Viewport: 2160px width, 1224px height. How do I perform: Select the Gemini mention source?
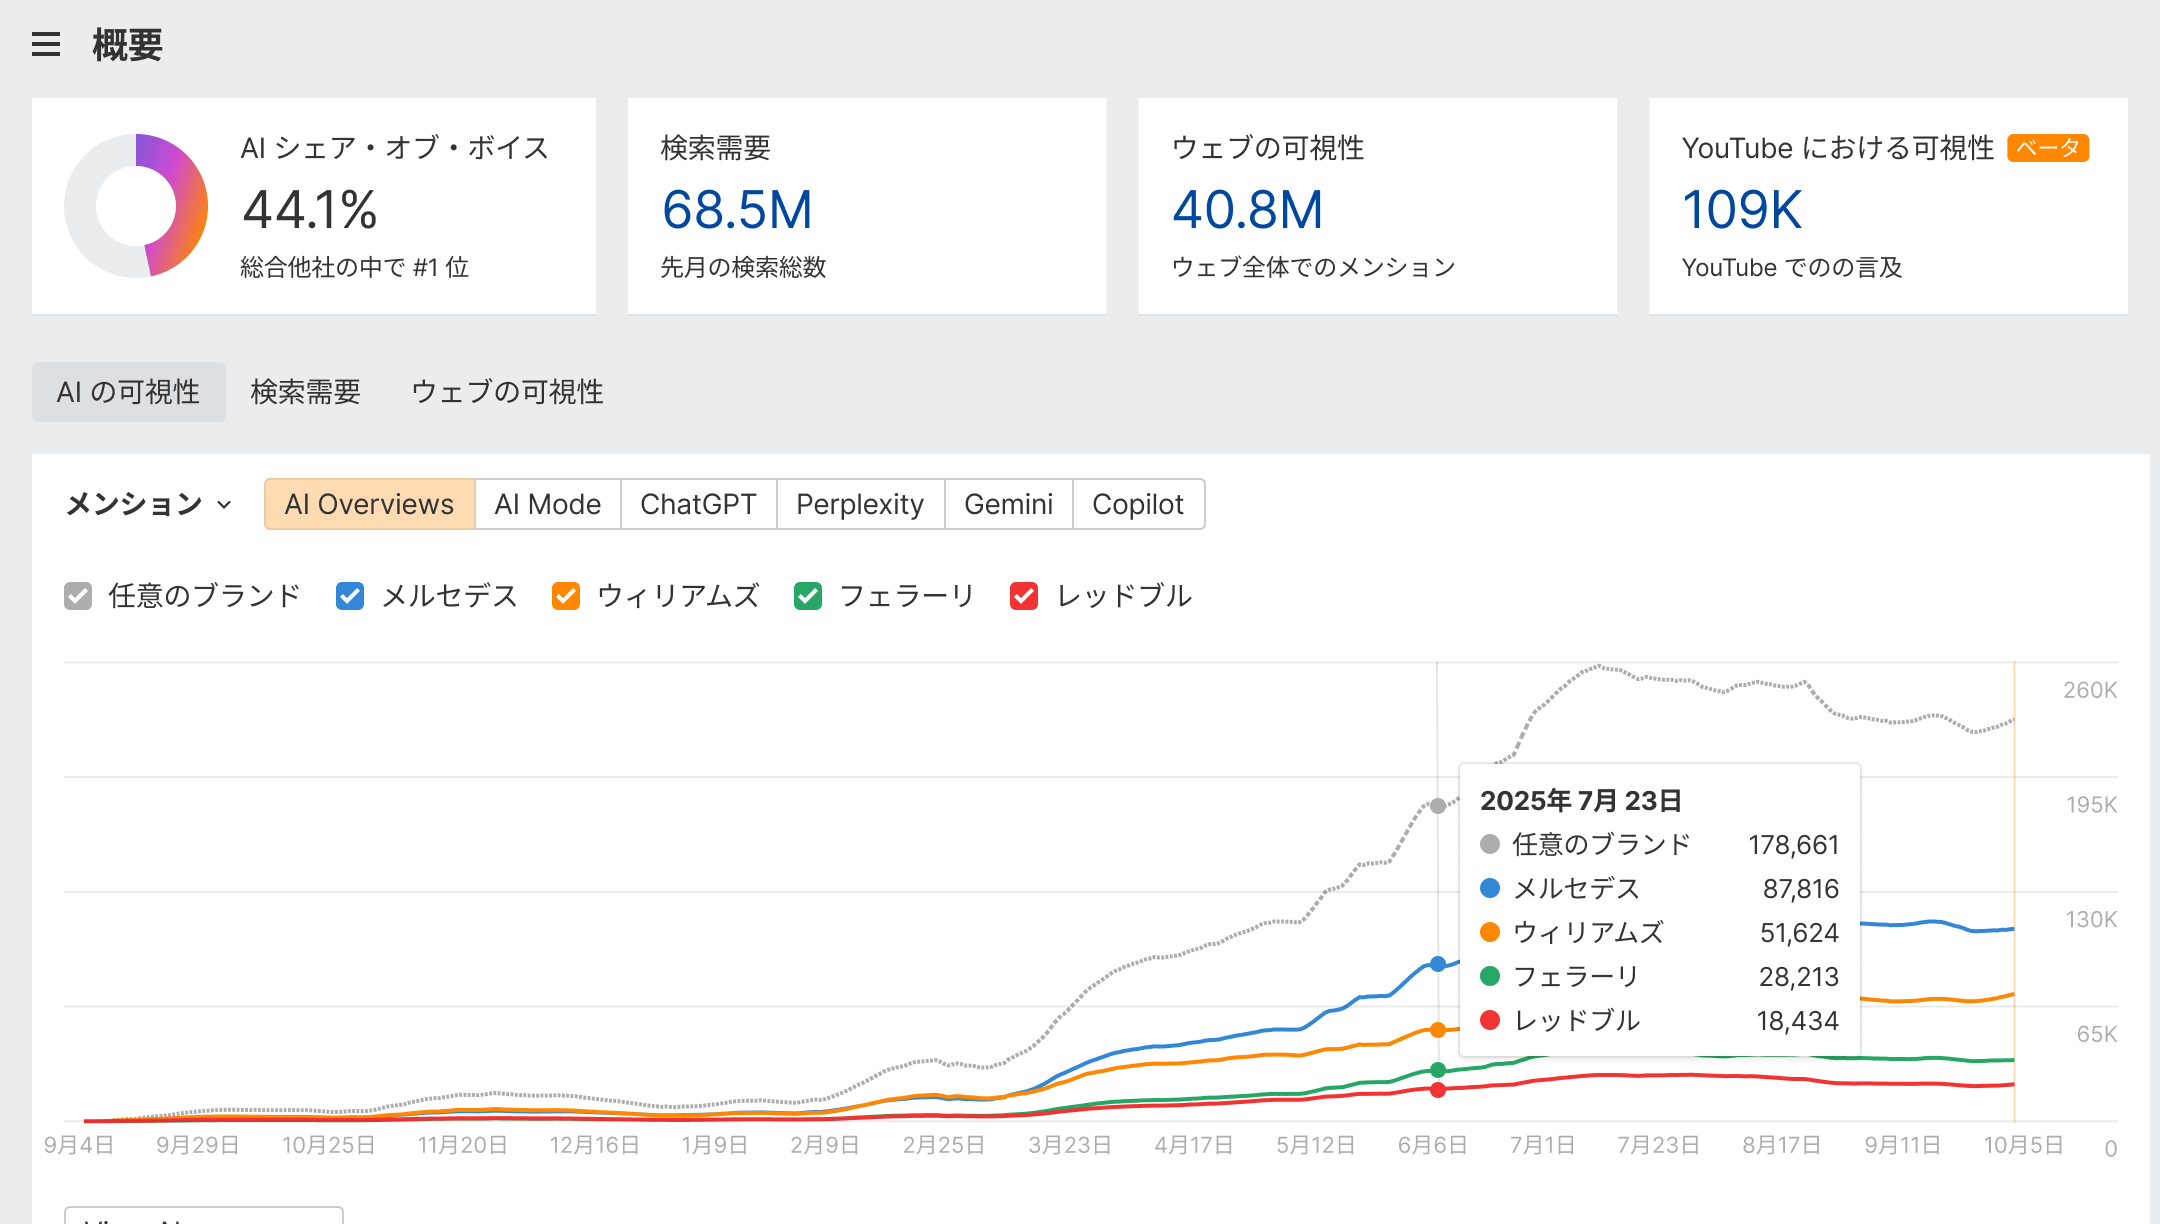click(x=1008, y=504)
